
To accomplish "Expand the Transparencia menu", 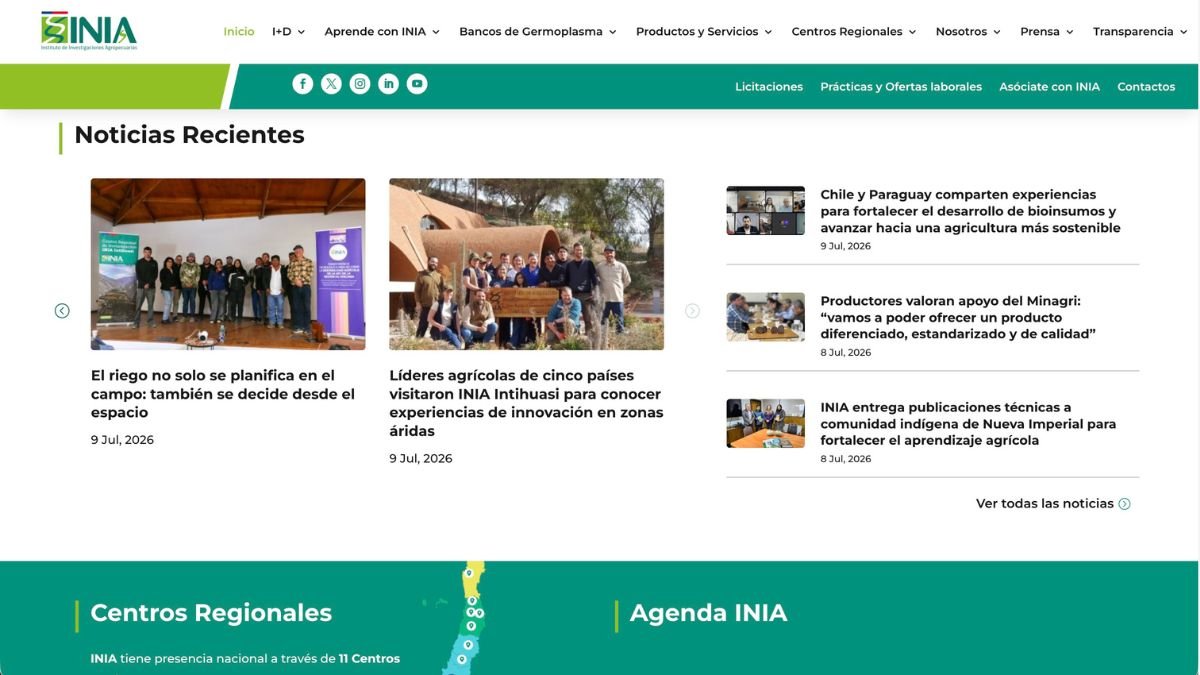I will [1141, 32].
